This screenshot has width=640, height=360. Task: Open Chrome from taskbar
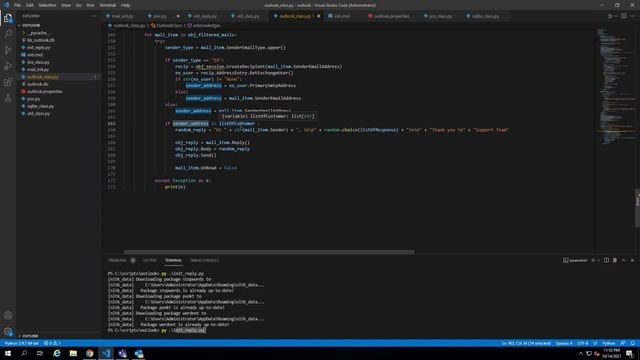89,353
